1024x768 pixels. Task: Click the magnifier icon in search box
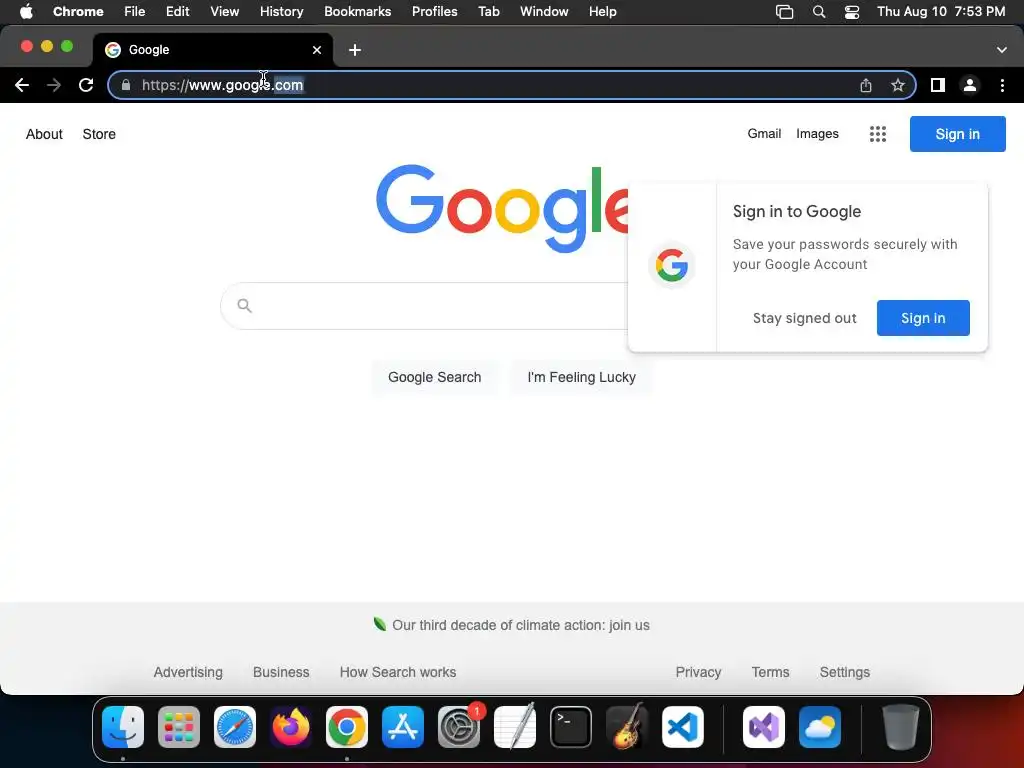[x=244, y=305]
